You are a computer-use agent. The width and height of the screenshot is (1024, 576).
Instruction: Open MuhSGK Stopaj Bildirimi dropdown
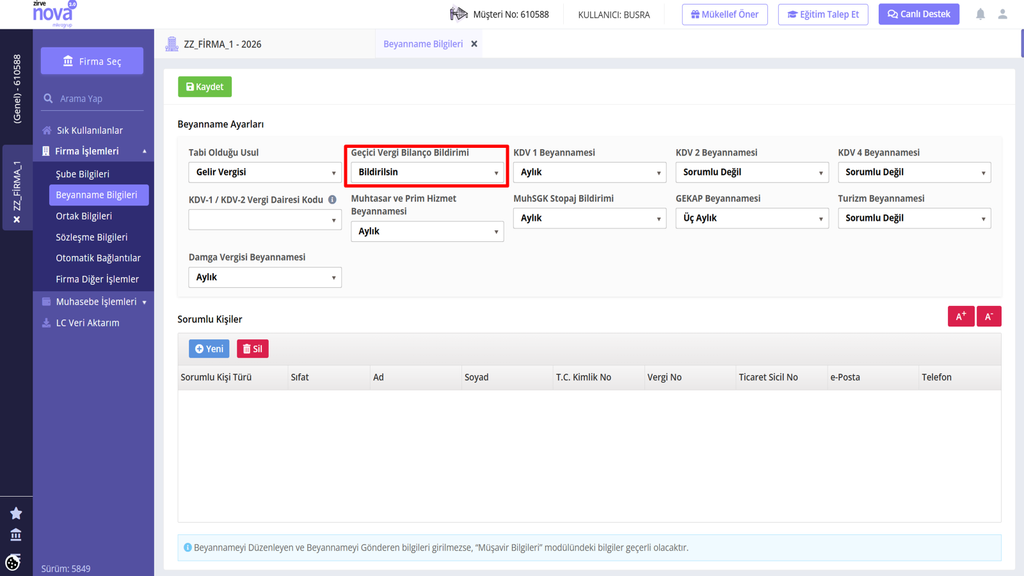point(590,218)
